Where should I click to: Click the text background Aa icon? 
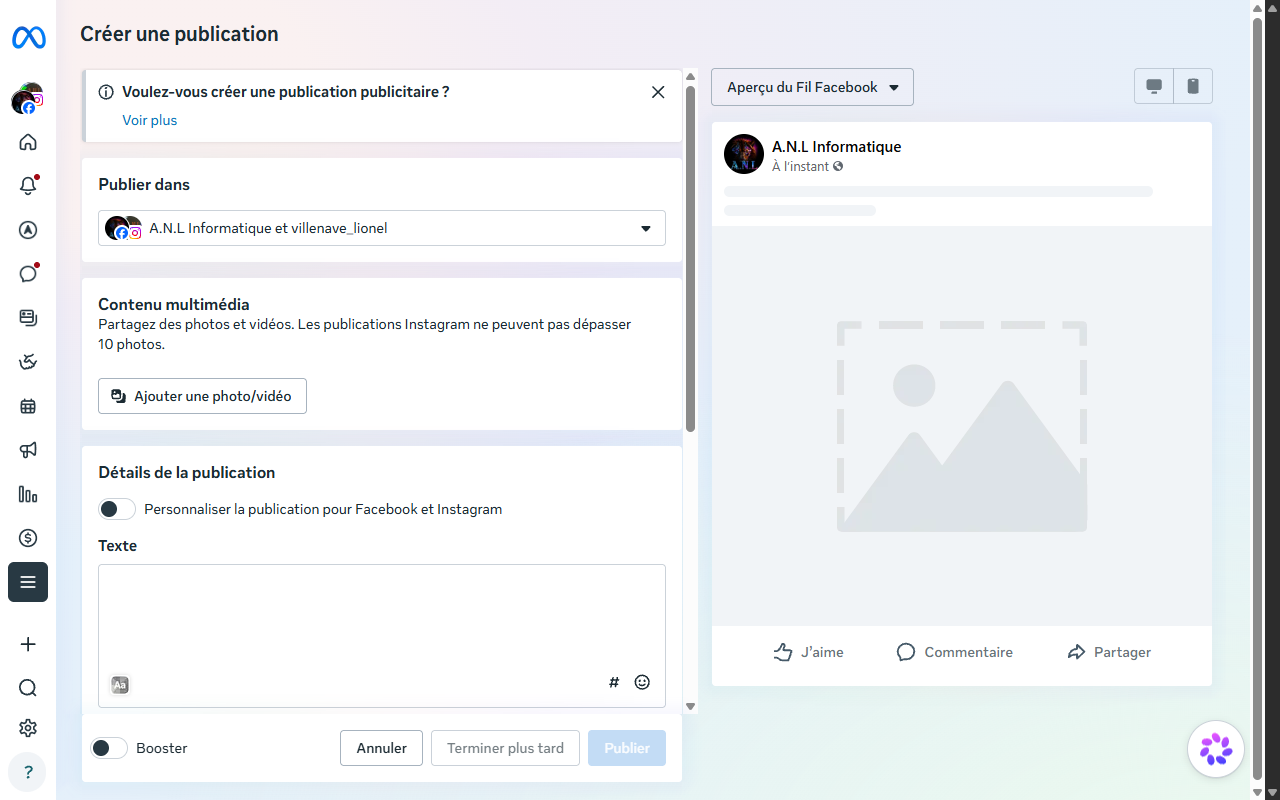click(120, 685)
